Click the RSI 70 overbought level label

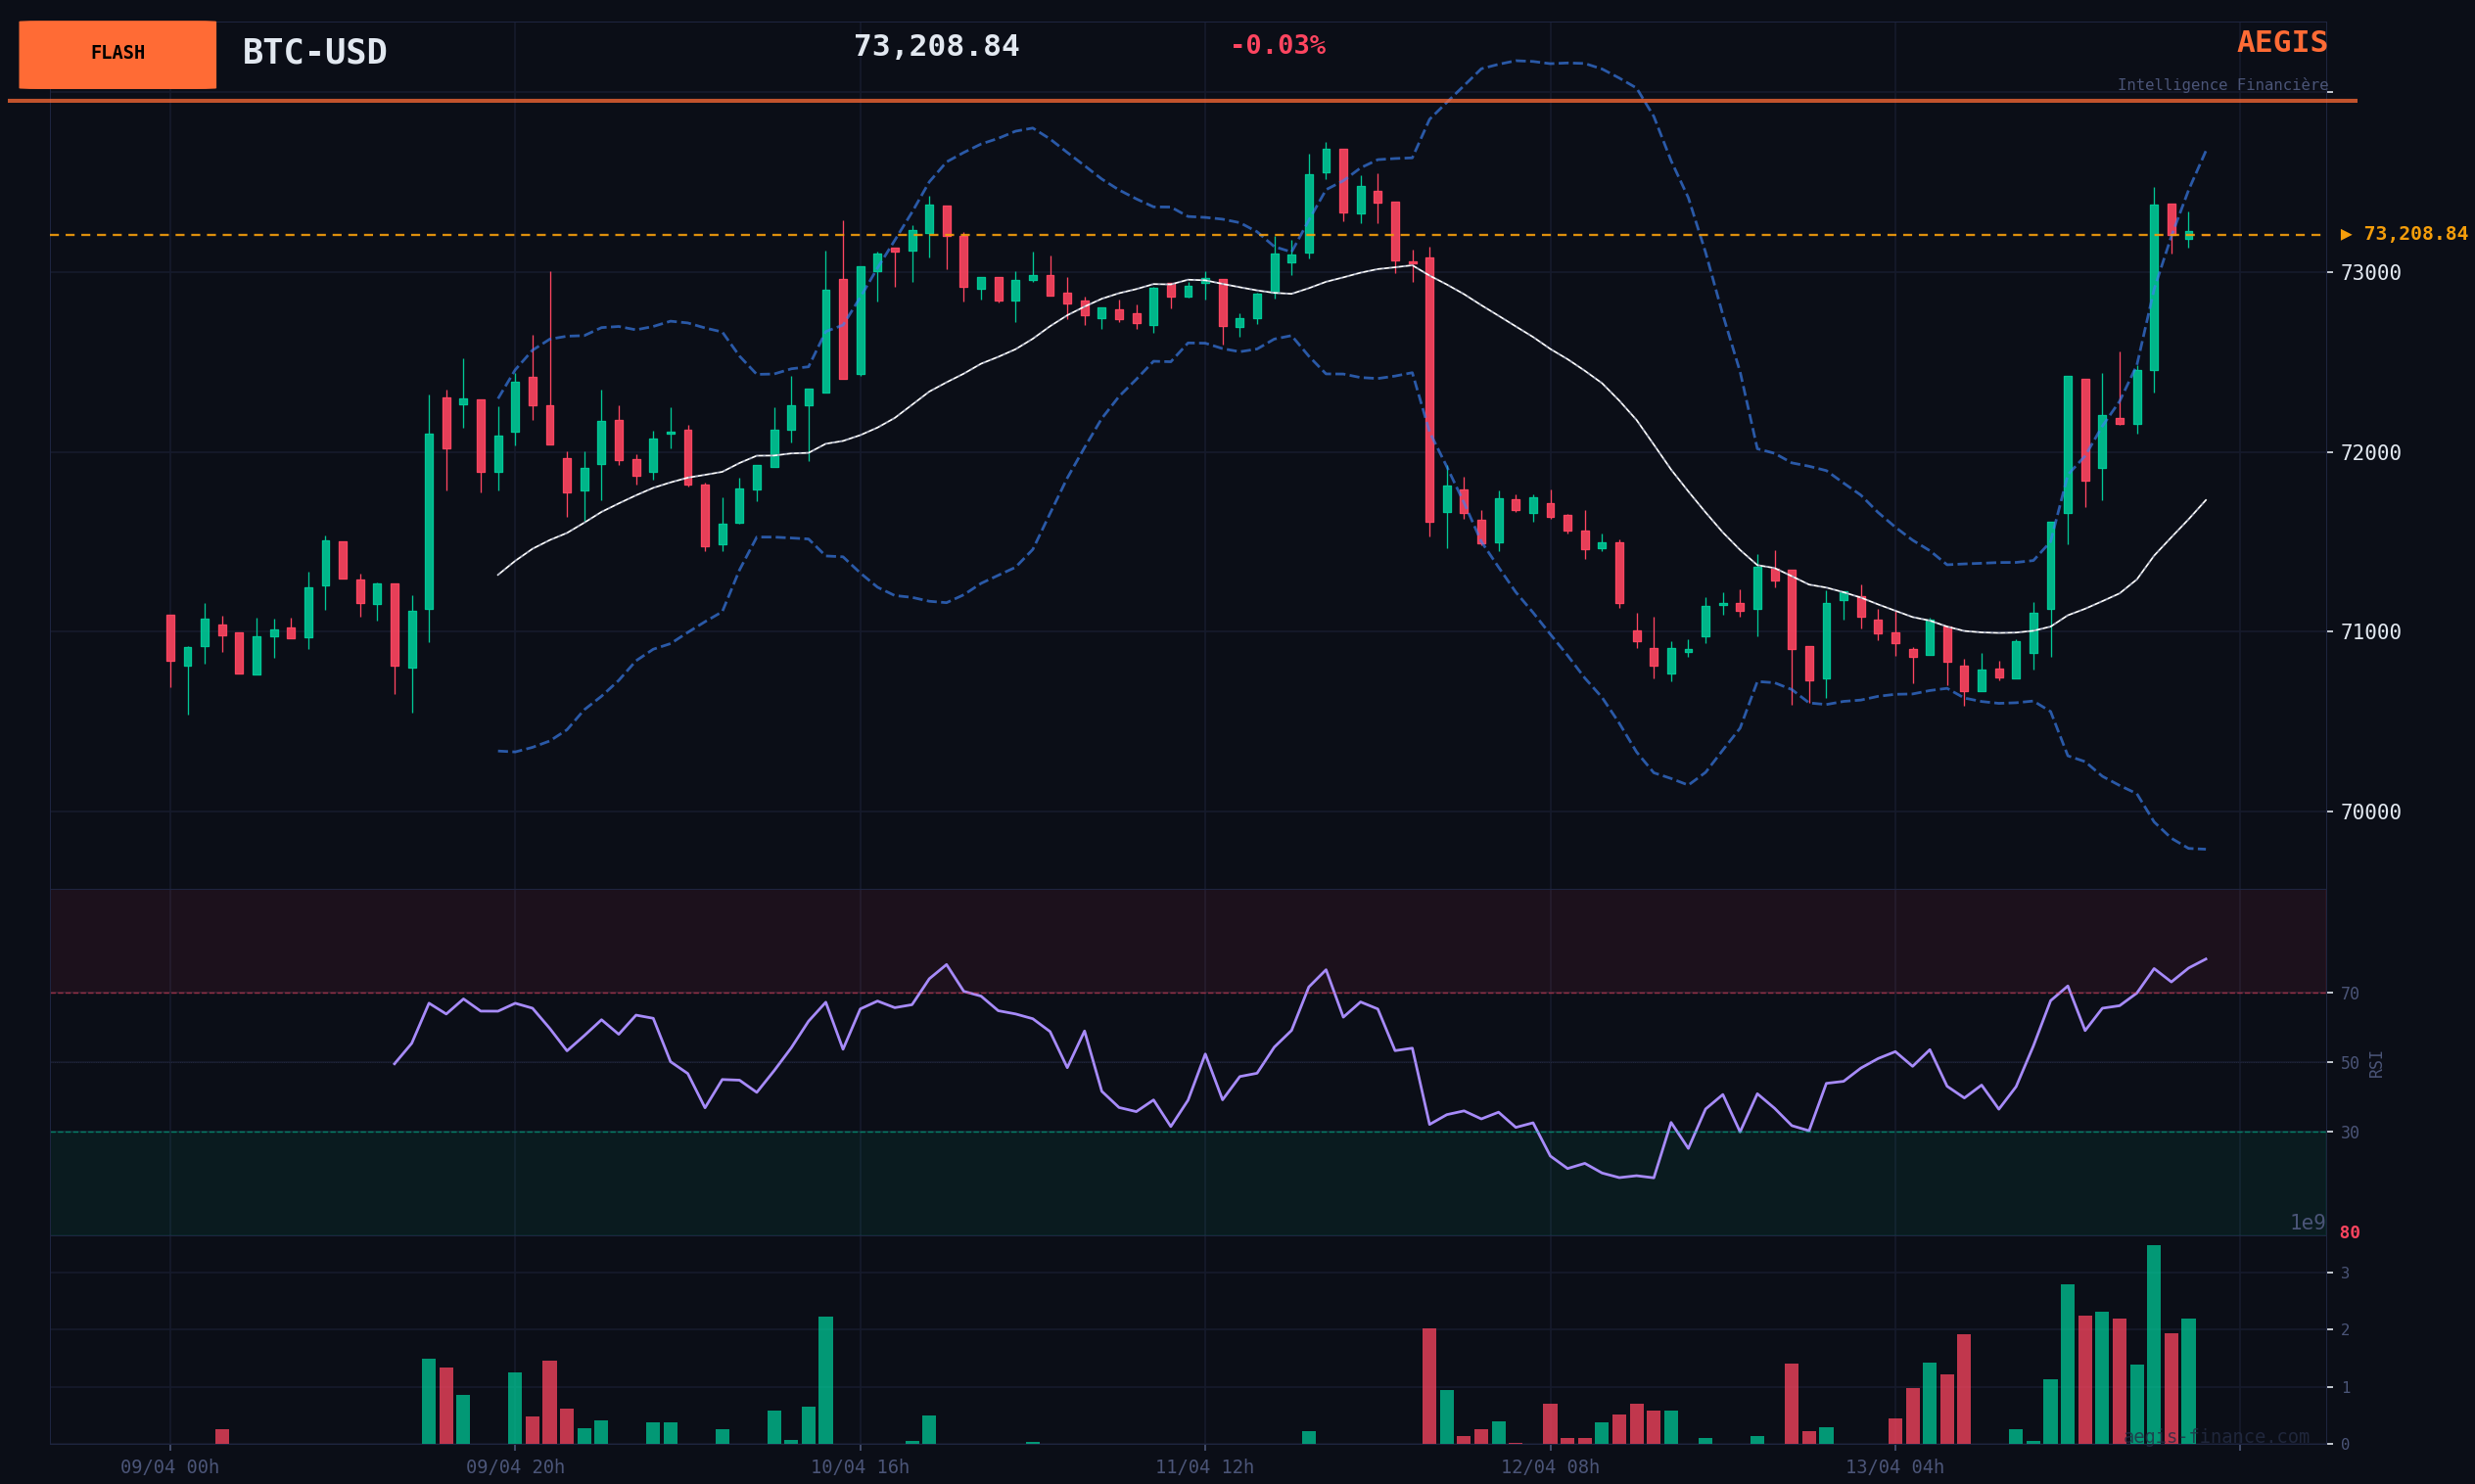pos(2349,994)
